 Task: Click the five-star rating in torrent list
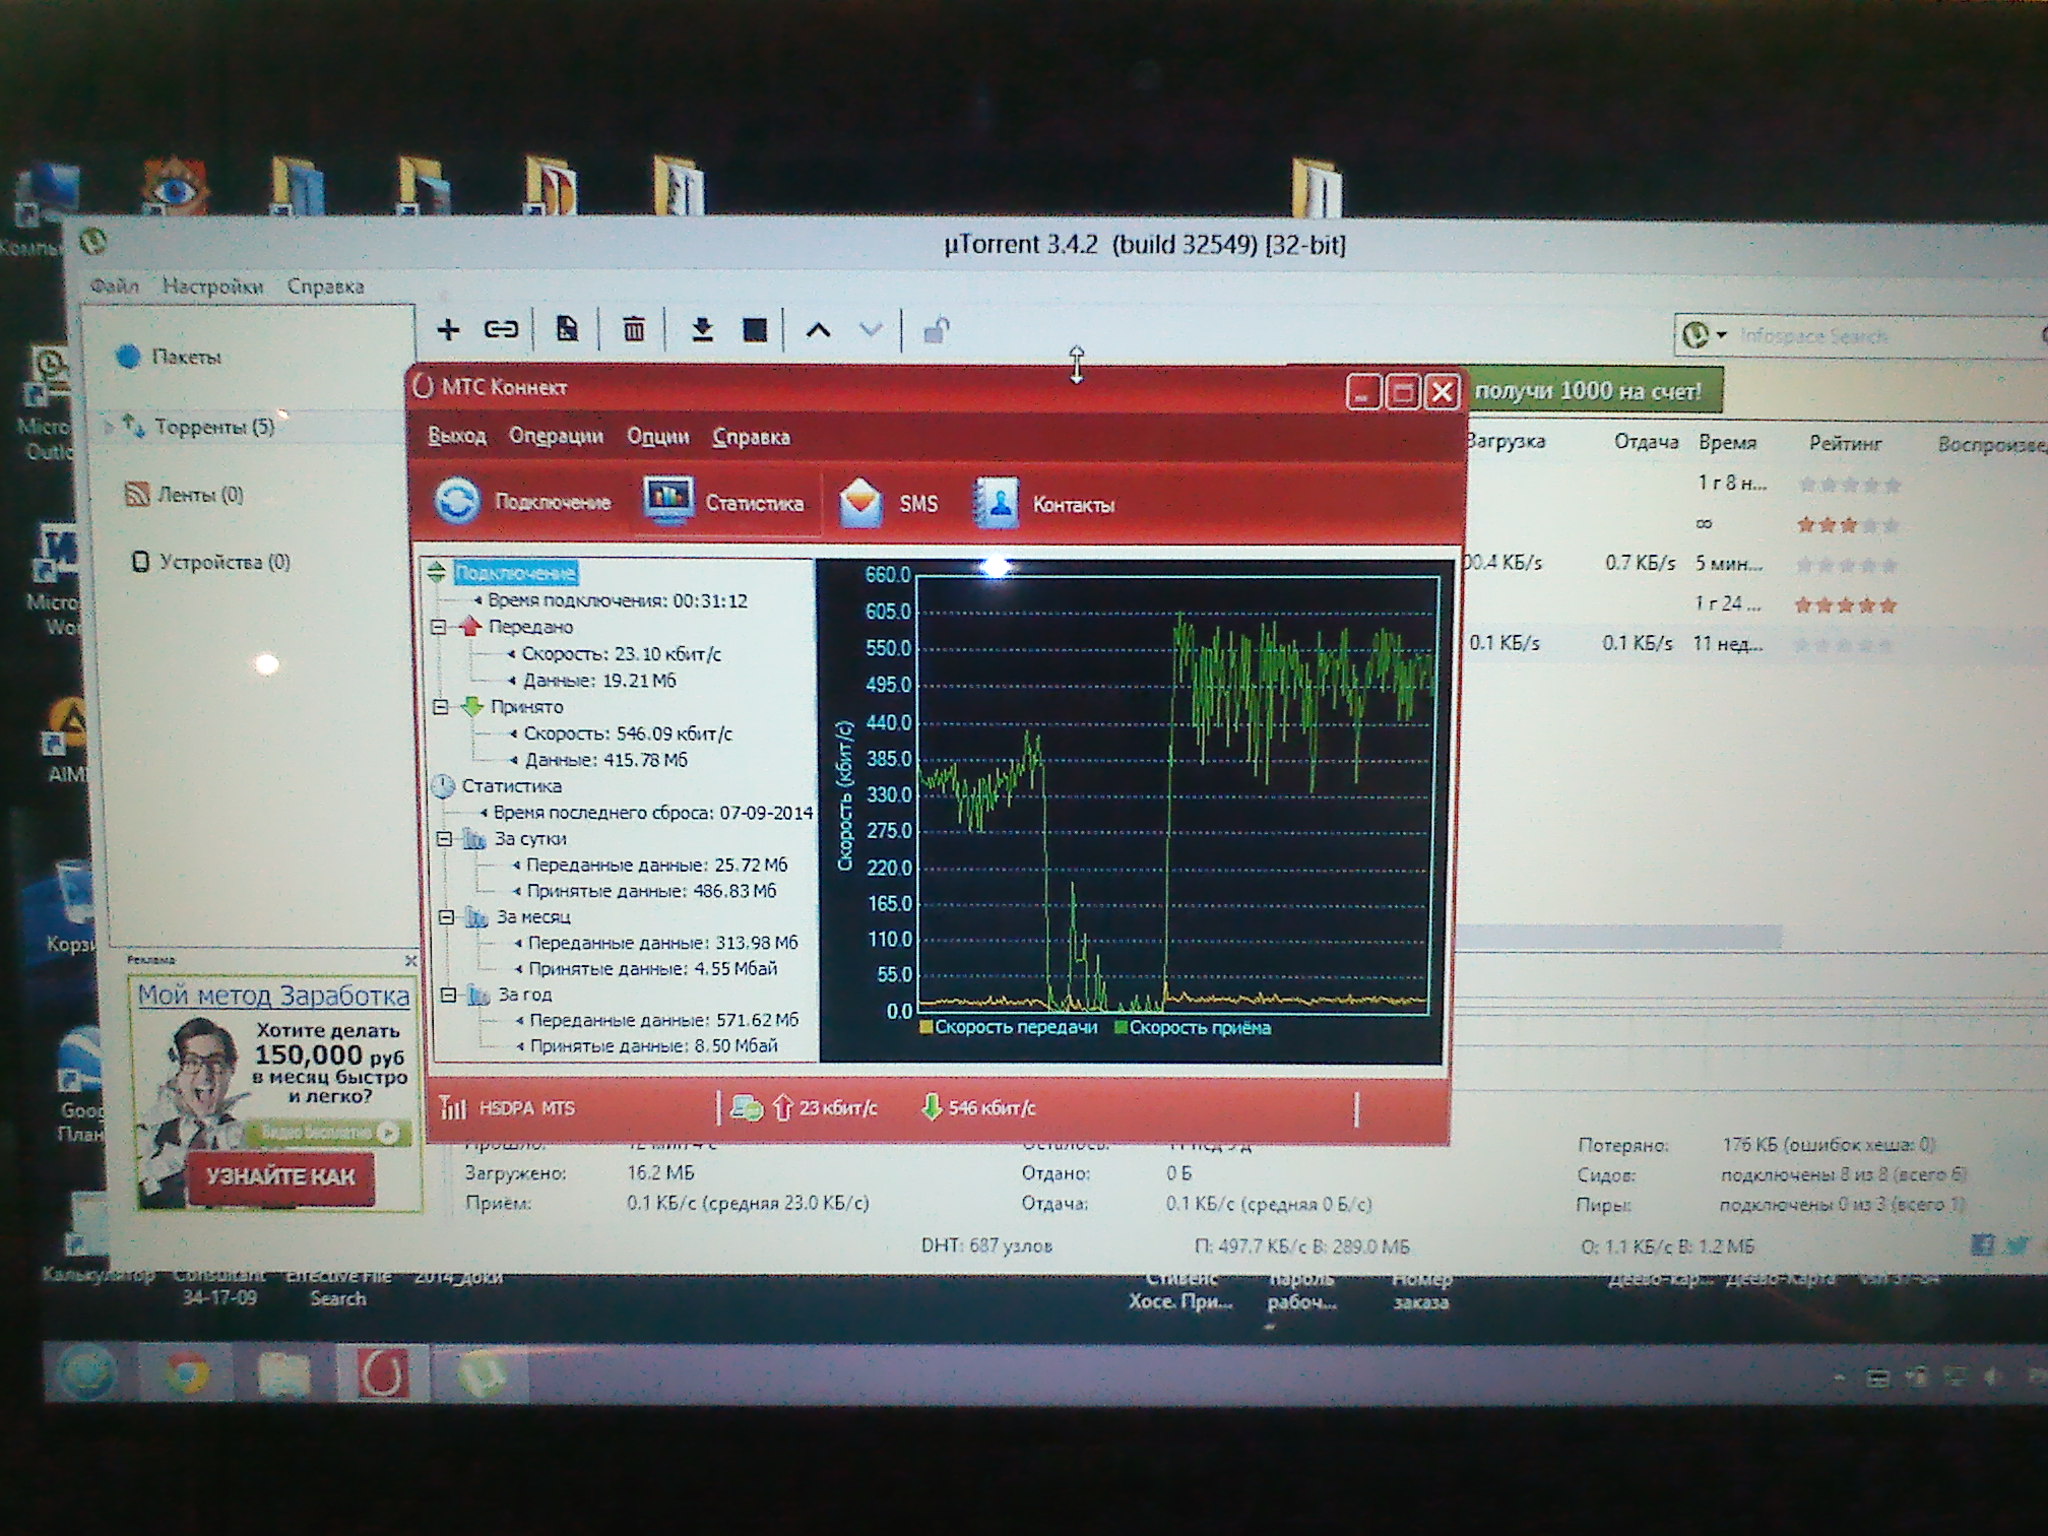click(1846, 605)
